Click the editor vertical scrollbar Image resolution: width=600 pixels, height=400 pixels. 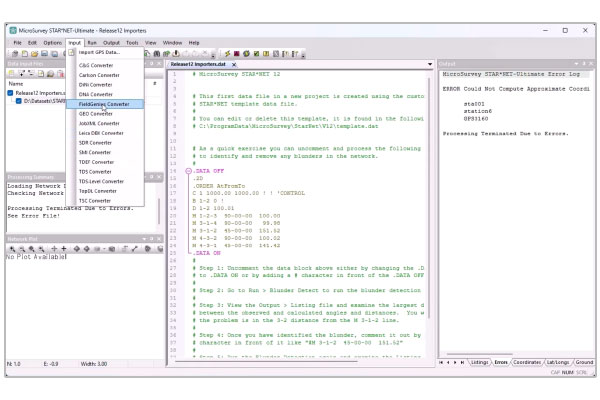point(429,197)
